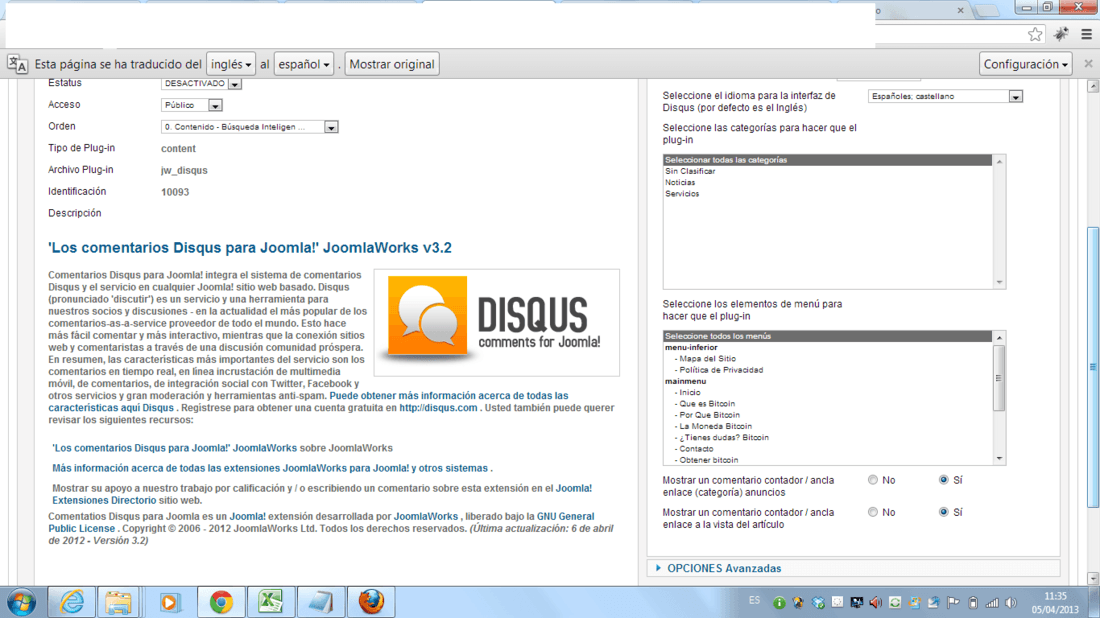Open the network signal bars icon
This screenshot has width=1100, height=618.
[992, 603]
